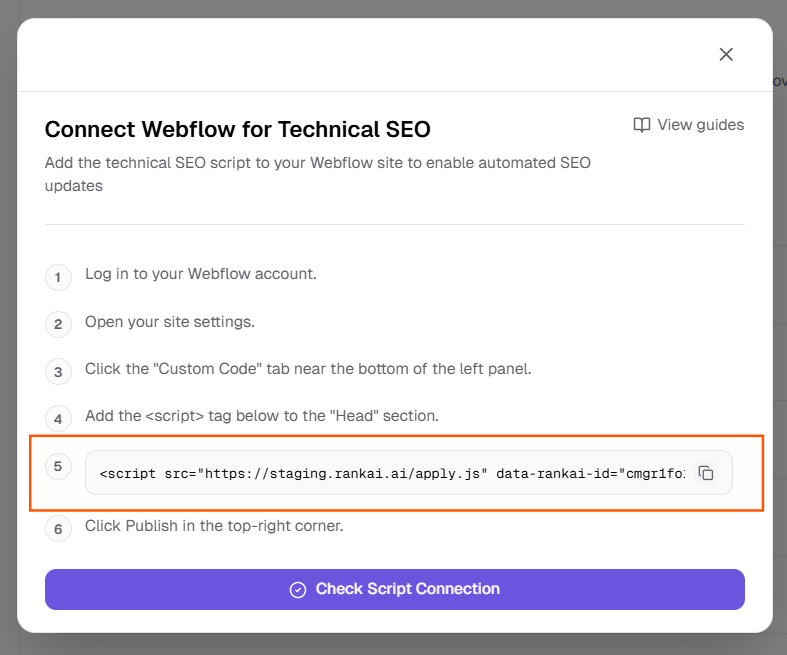Click the step 6 number badge
This screenshot has height=655, width=787.
coord(58,527)
